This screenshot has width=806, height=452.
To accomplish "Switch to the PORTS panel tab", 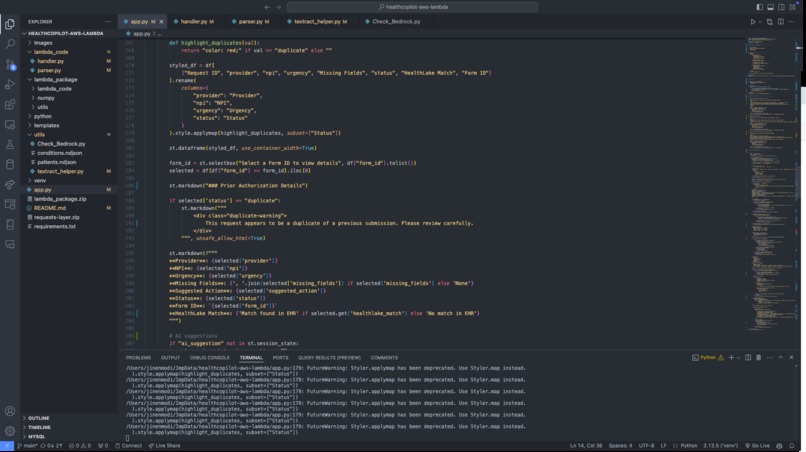I will pos(280,357).
